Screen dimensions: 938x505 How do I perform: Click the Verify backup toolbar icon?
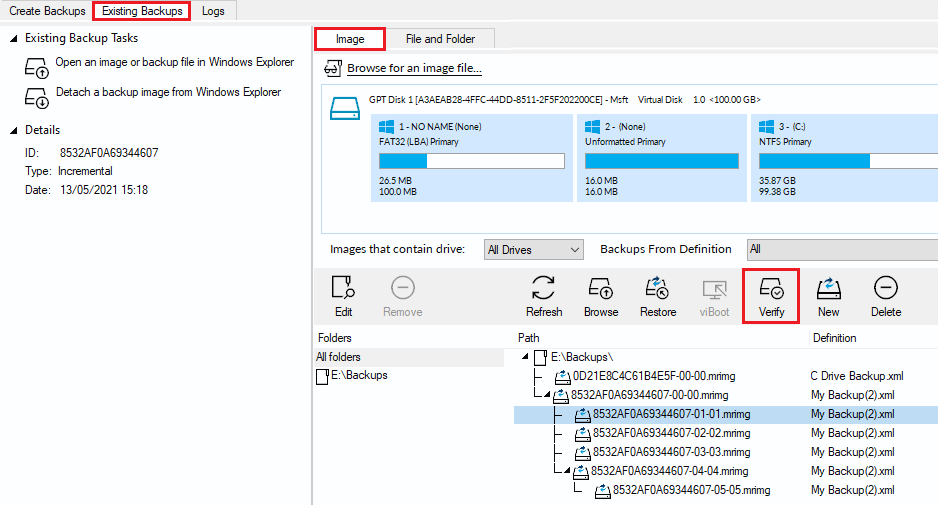click(771, 296)
